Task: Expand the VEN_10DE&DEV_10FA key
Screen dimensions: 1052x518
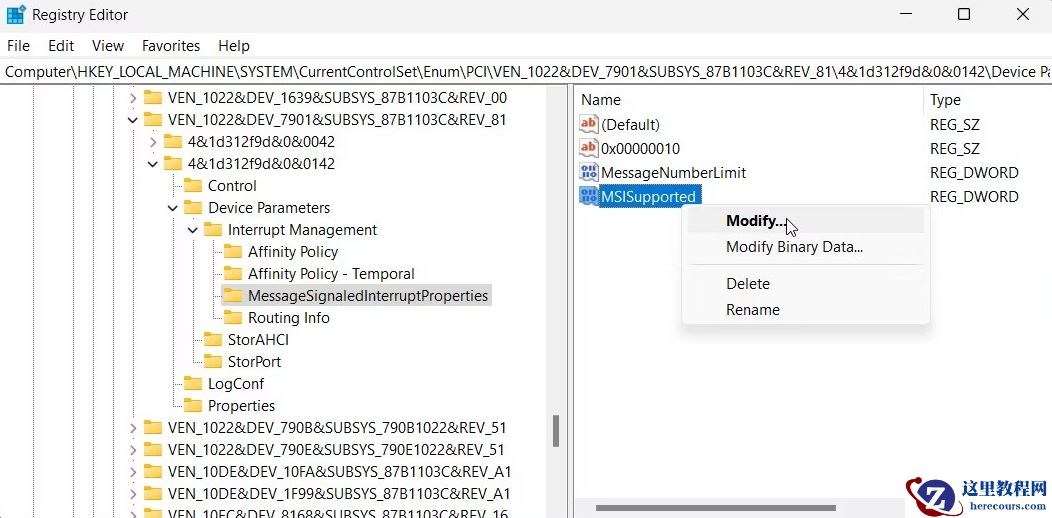Action: (x=133, y=472)
